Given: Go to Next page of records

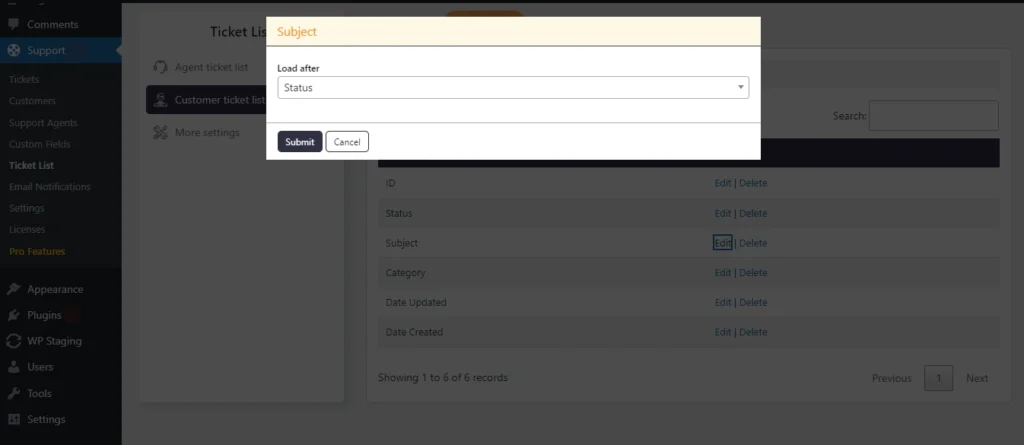Looking at the screenshot, I should [x=977, y=378].
